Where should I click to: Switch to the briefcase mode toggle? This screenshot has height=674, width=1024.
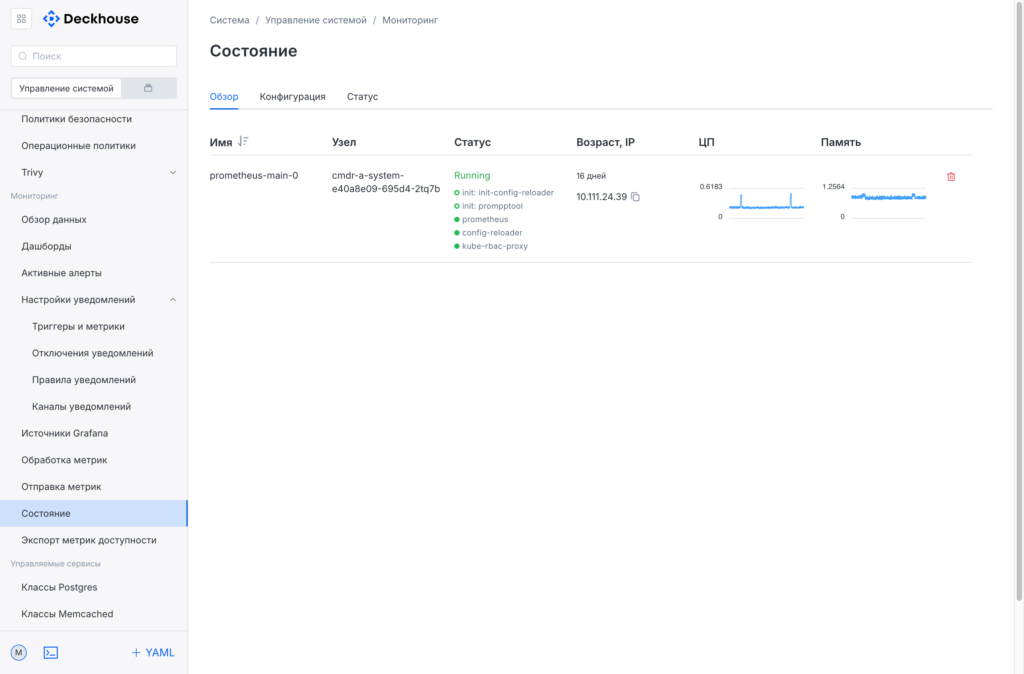(148, 88)
